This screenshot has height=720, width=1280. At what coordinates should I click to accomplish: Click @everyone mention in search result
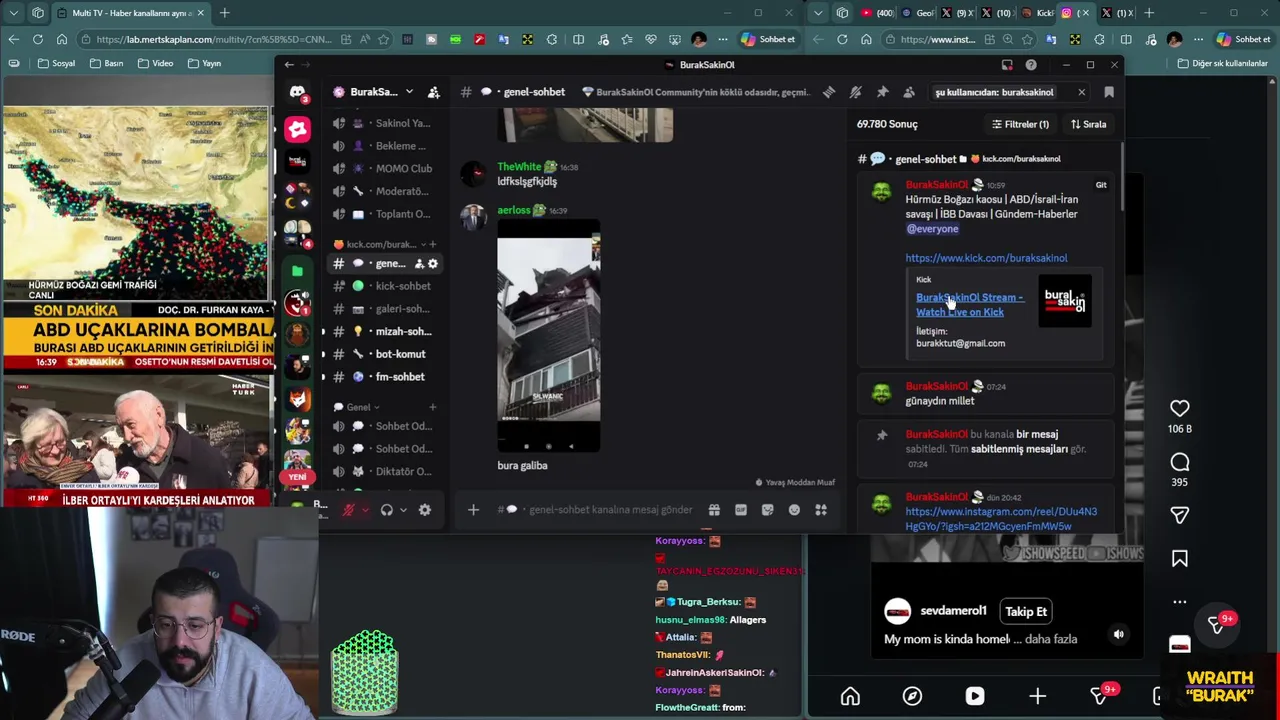click(x=932, y=229)
